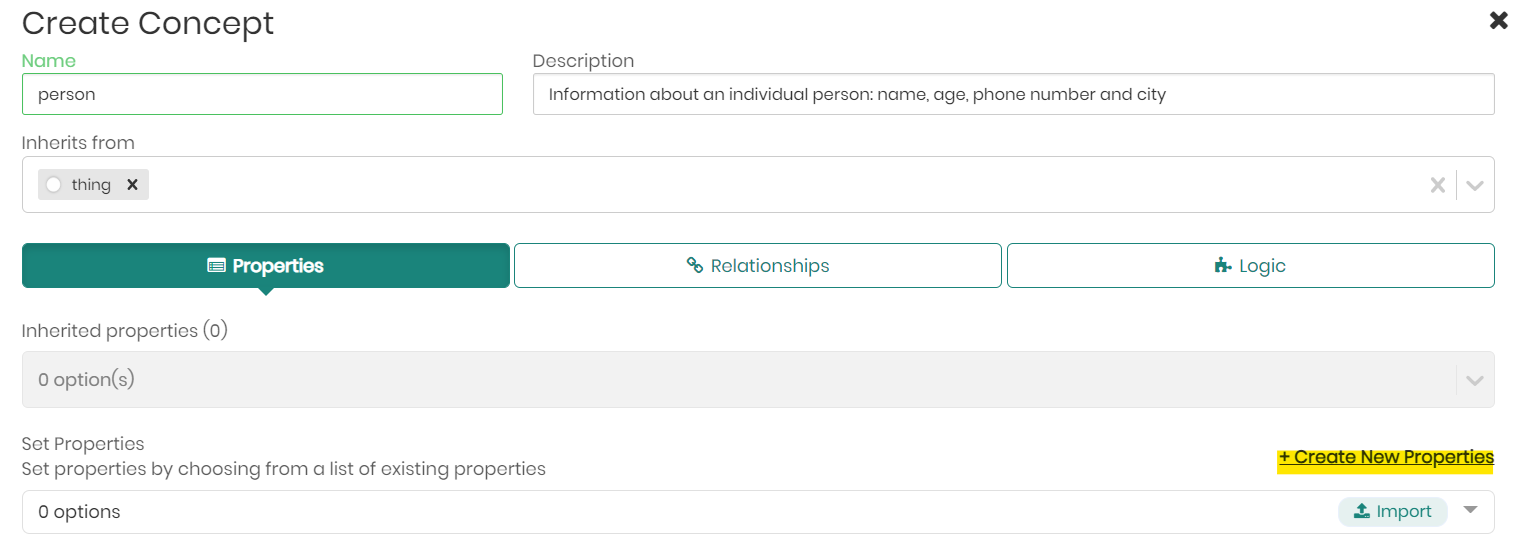Clear all Inherits from selections
This screenshot has height=543, width=1518.
tap(1437, 185)
